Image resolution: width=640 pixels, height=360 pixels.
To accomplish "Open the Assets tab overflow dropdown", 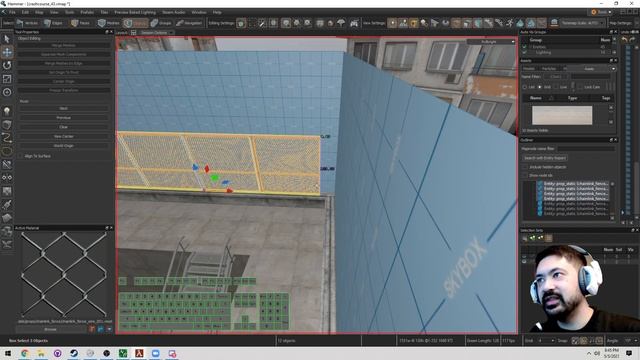I will pyautogui.click(x=613, y=69).
